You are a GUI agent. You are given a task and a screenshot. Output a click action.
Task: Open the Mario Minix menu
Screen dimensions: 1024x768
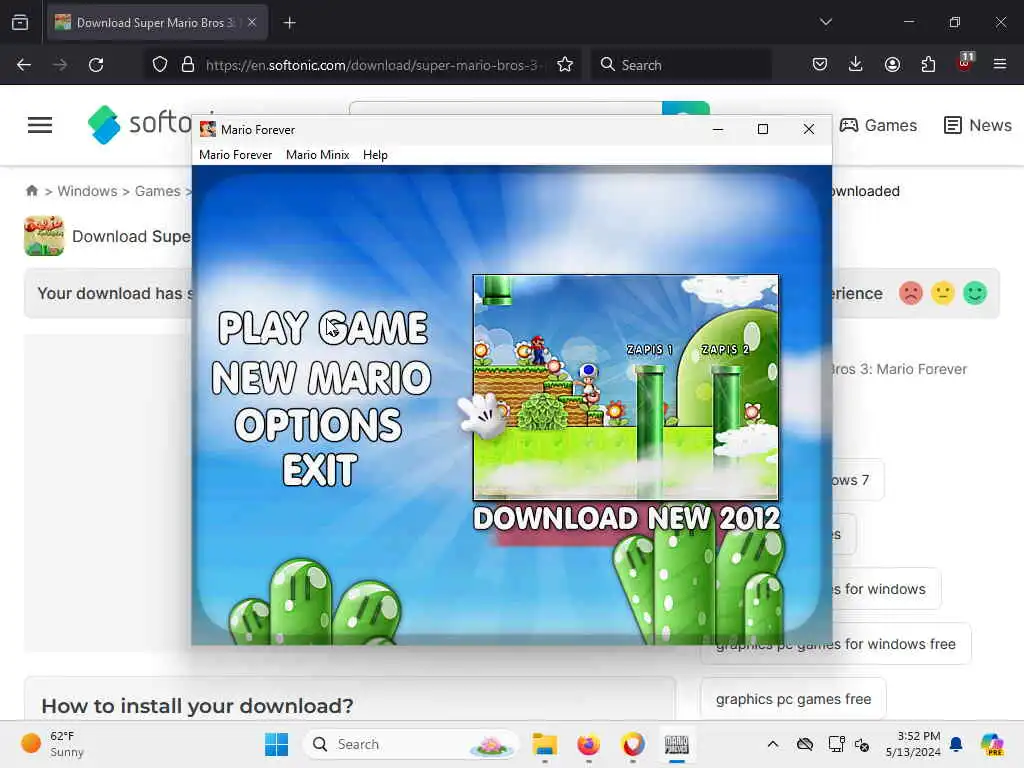click(317, 155)
